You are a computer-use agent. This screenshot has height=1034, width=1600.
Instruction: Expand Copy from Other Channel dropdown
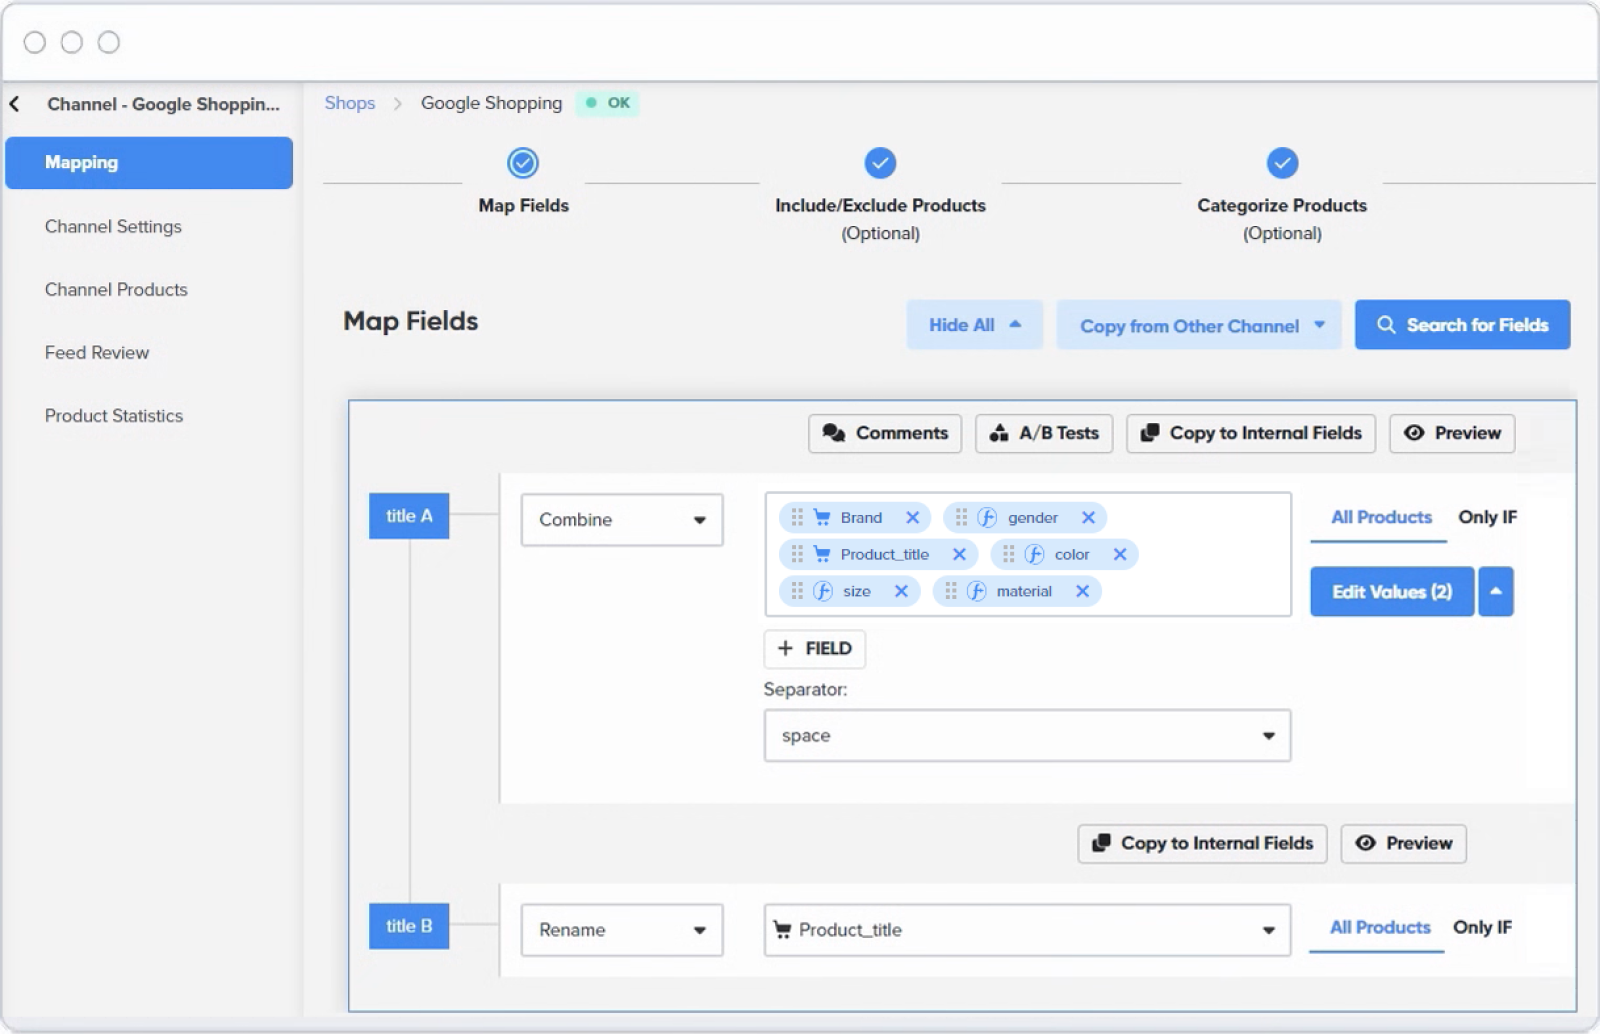(1199, 326)
